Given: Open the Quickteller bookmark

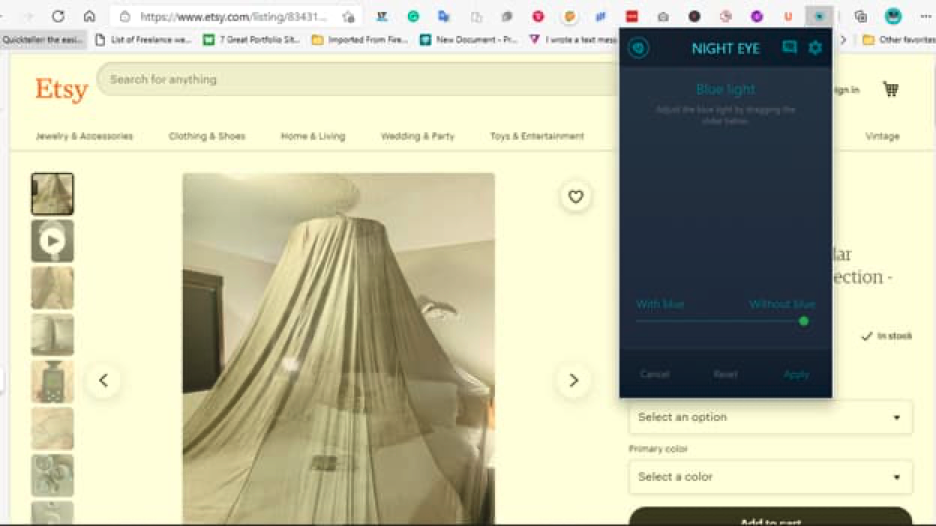Looking at the screenshot, I should [x=43, y=39].
